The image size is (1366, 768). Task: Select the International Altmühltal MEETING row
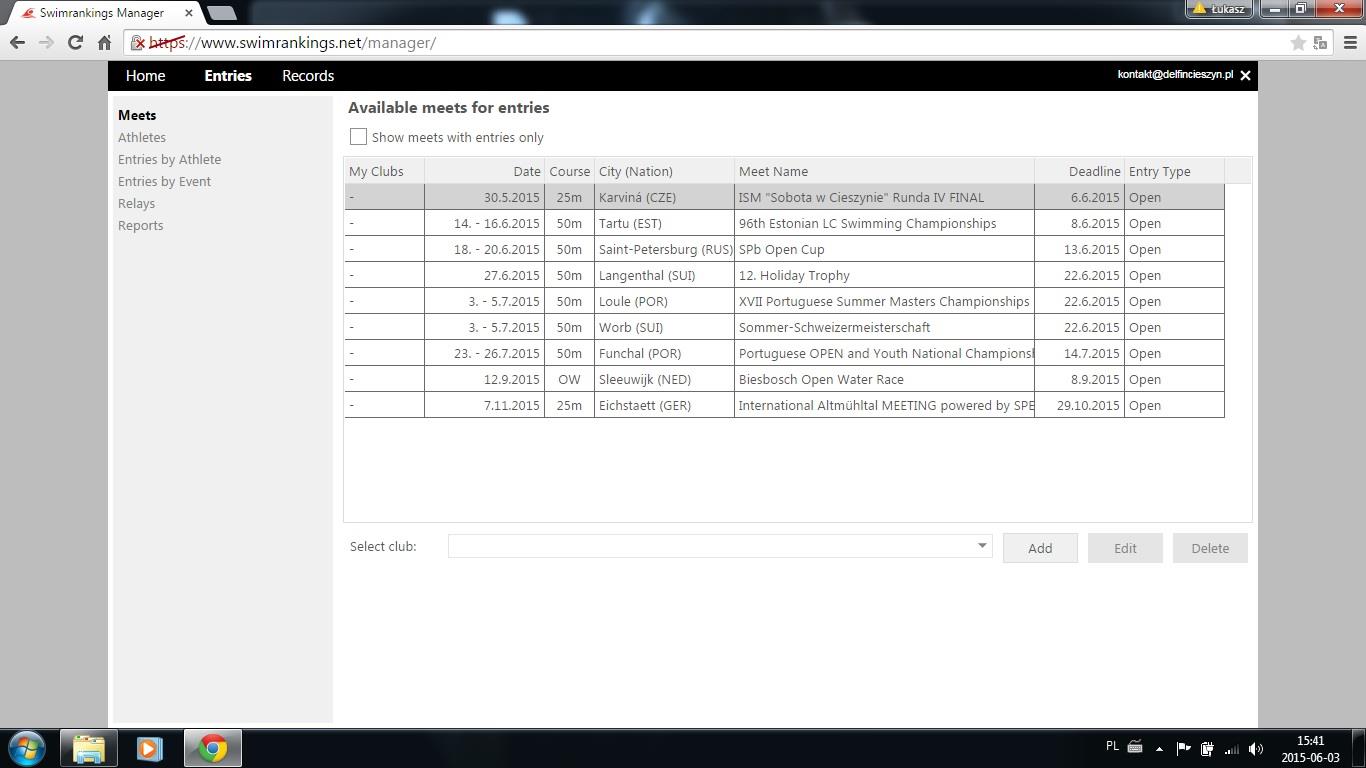click(784, 405)
